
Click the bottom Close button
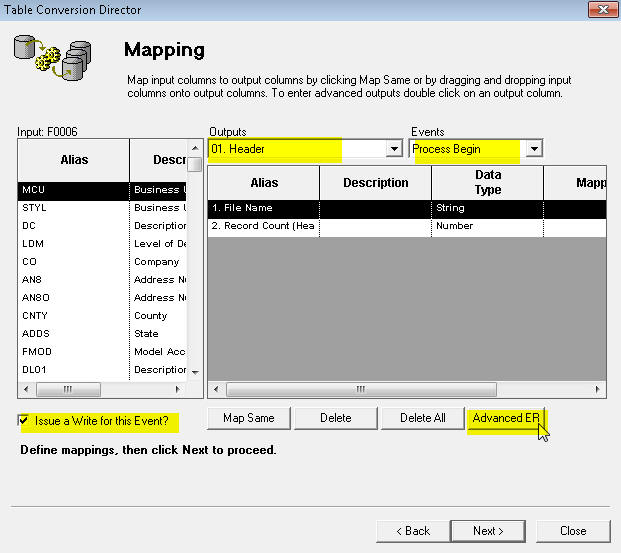(573, 531)
